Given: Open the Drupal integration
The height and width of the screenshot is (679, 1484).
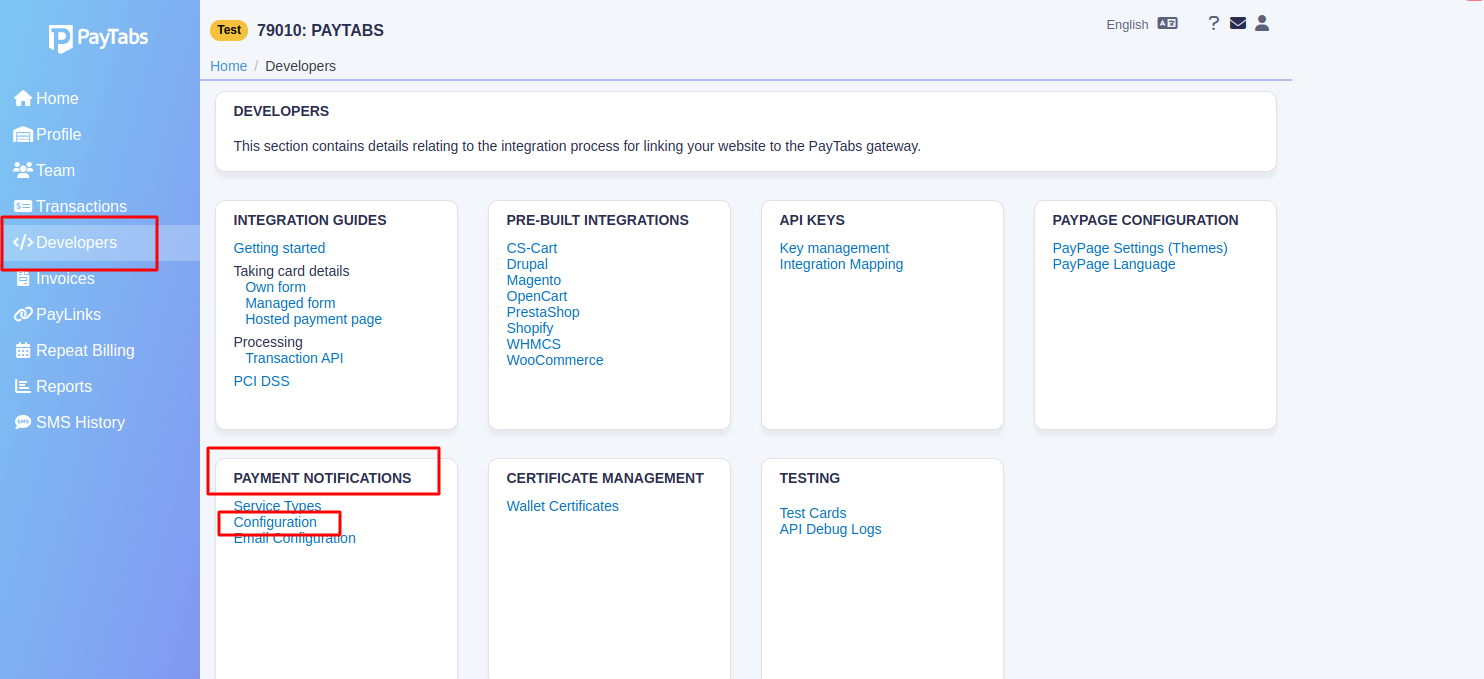Looking at the screenshot, I should (x=527, y=264).
